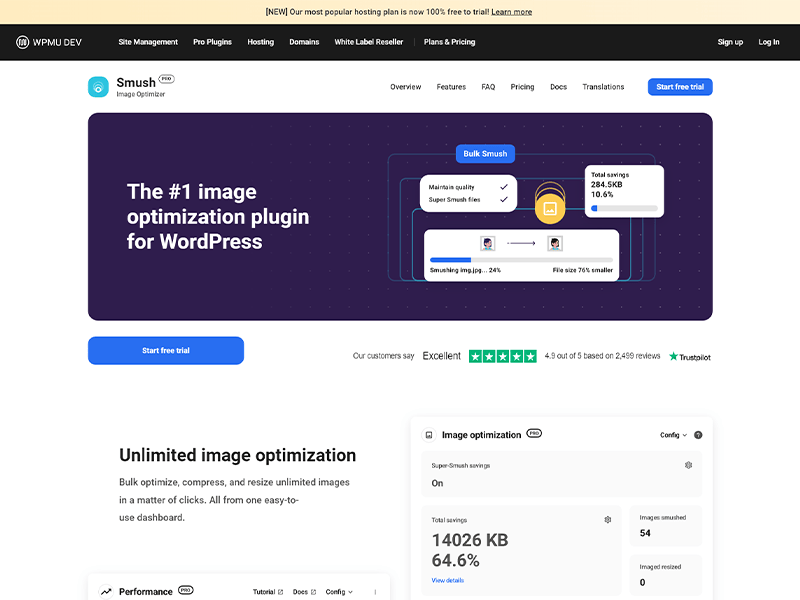Open the Smush plugin logo icon
This screenshot has height=600, width=800.
coord(98,87)
